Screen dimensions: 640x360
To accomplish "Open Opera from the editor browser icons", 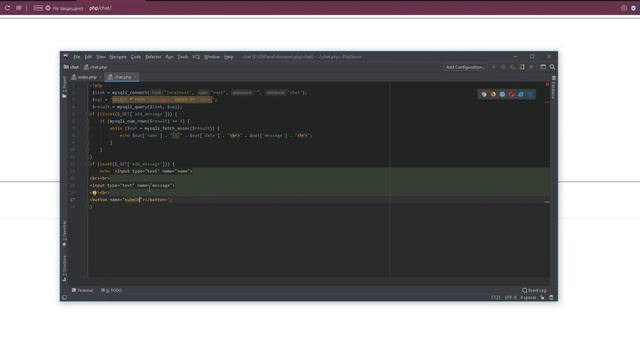I will click(512, 94).
